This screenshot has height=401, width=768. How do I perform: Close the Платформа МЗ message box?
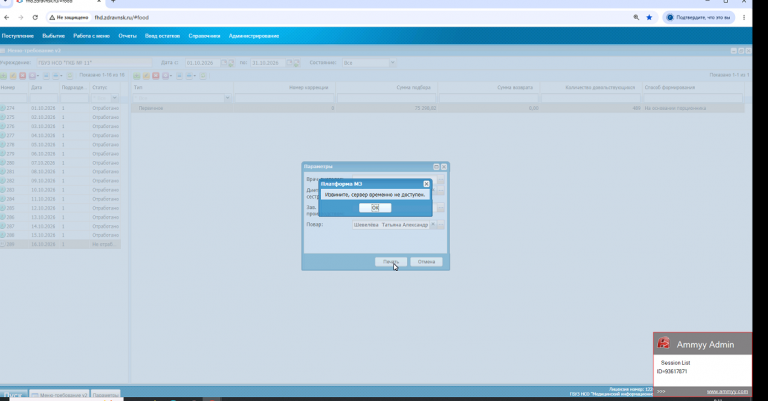[426, 184]
